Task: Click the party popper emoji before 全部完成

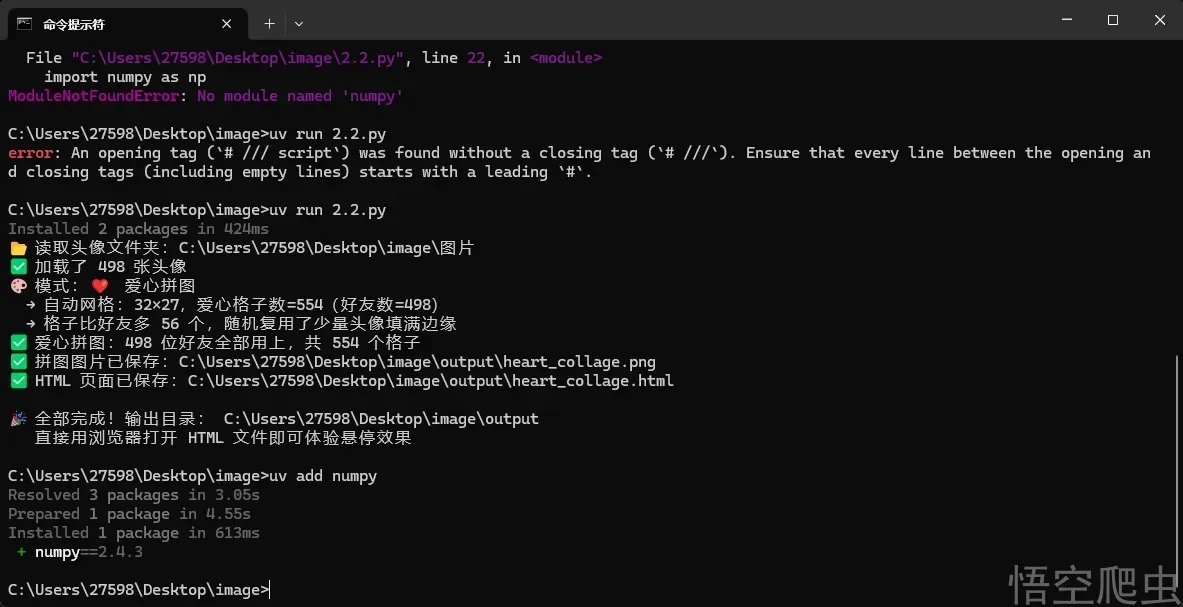Action: pos(17,418)
